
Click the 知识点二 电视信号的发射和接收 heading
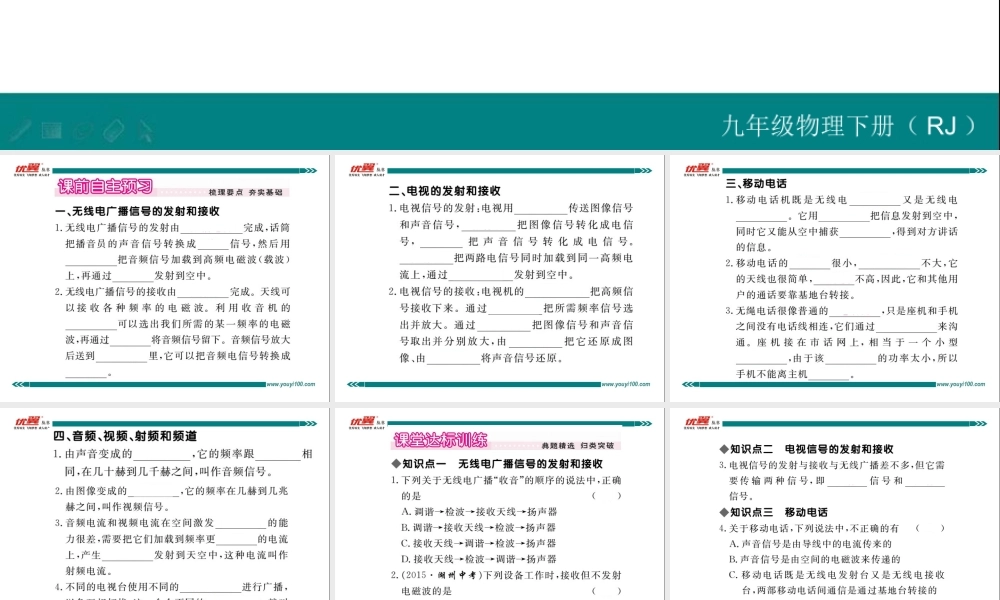806,449
